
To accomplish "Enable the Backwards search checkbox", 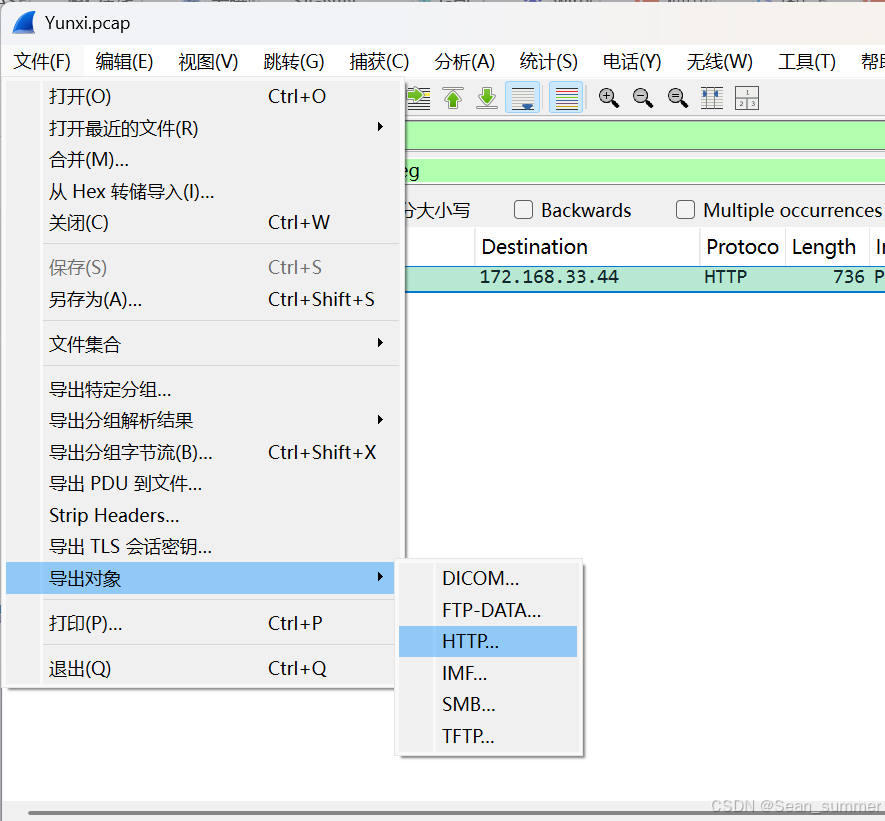I will click(523, 210).
